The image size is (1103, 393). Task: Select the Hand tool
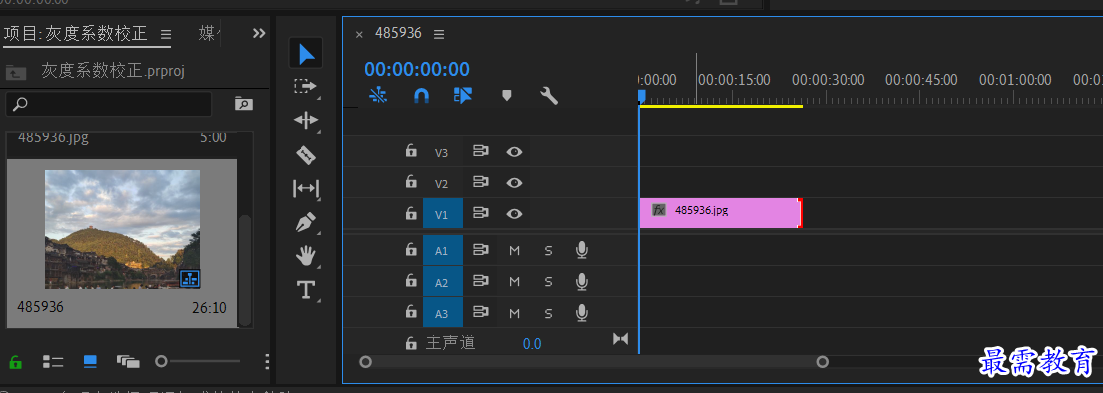click(x=306, y=256)
